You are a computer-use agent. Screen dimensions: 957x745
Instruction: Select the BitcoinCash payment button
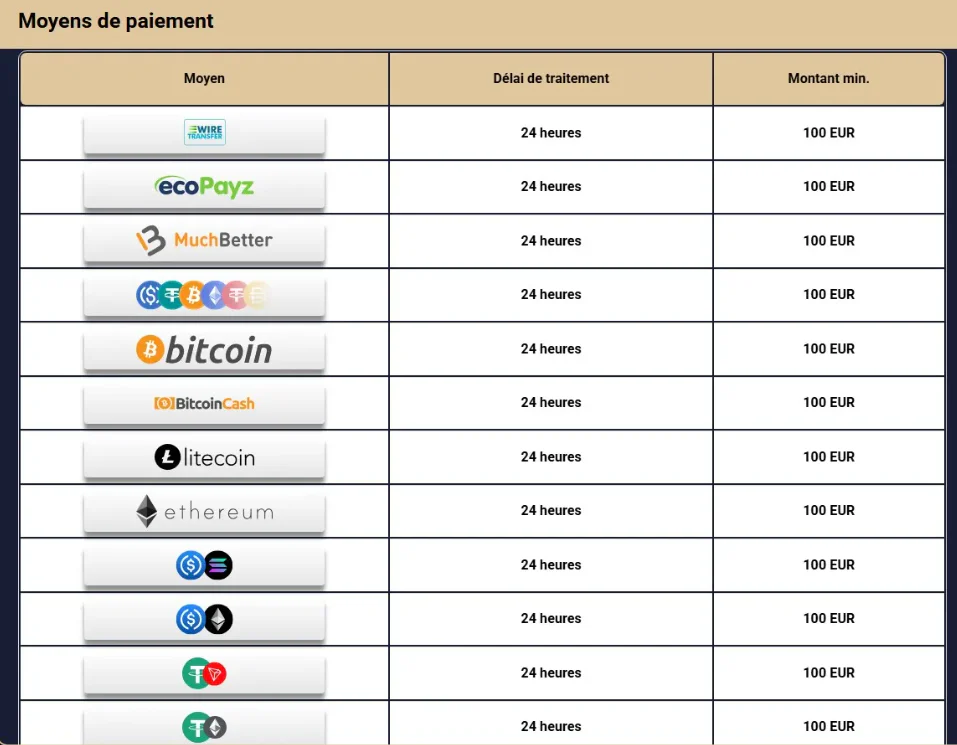pos(204,403)
